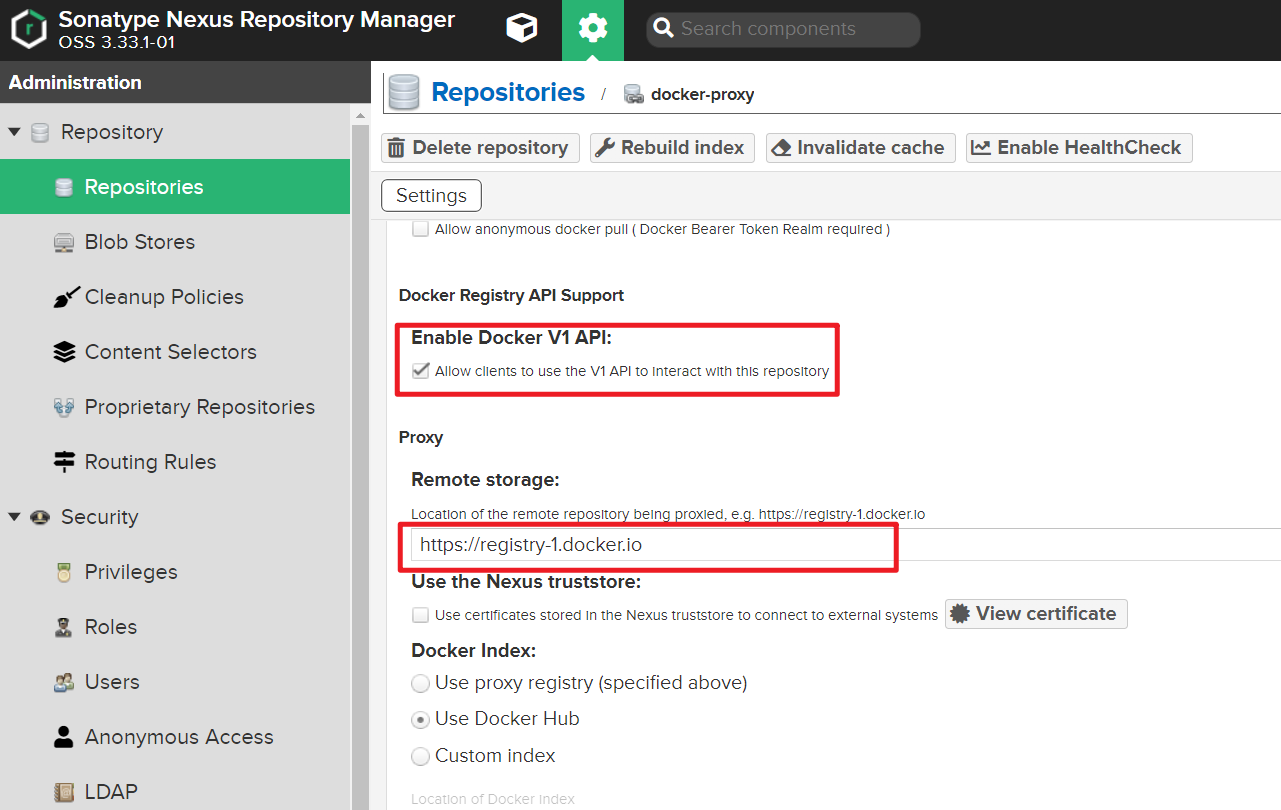Click the Roles sidebar icon
The image size is (1281, 810).
click(64, 627)
